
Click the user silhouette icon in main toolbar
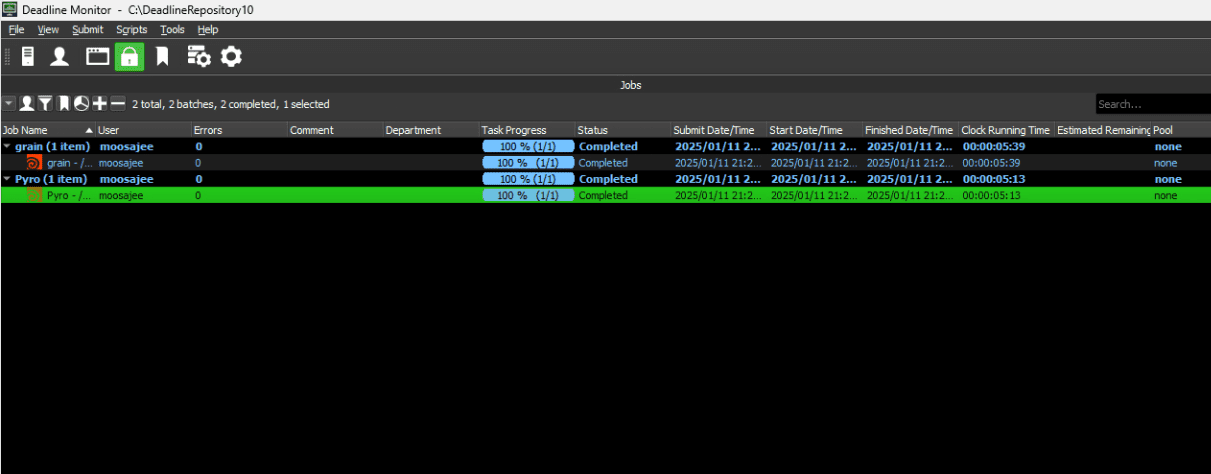(60, 57)
